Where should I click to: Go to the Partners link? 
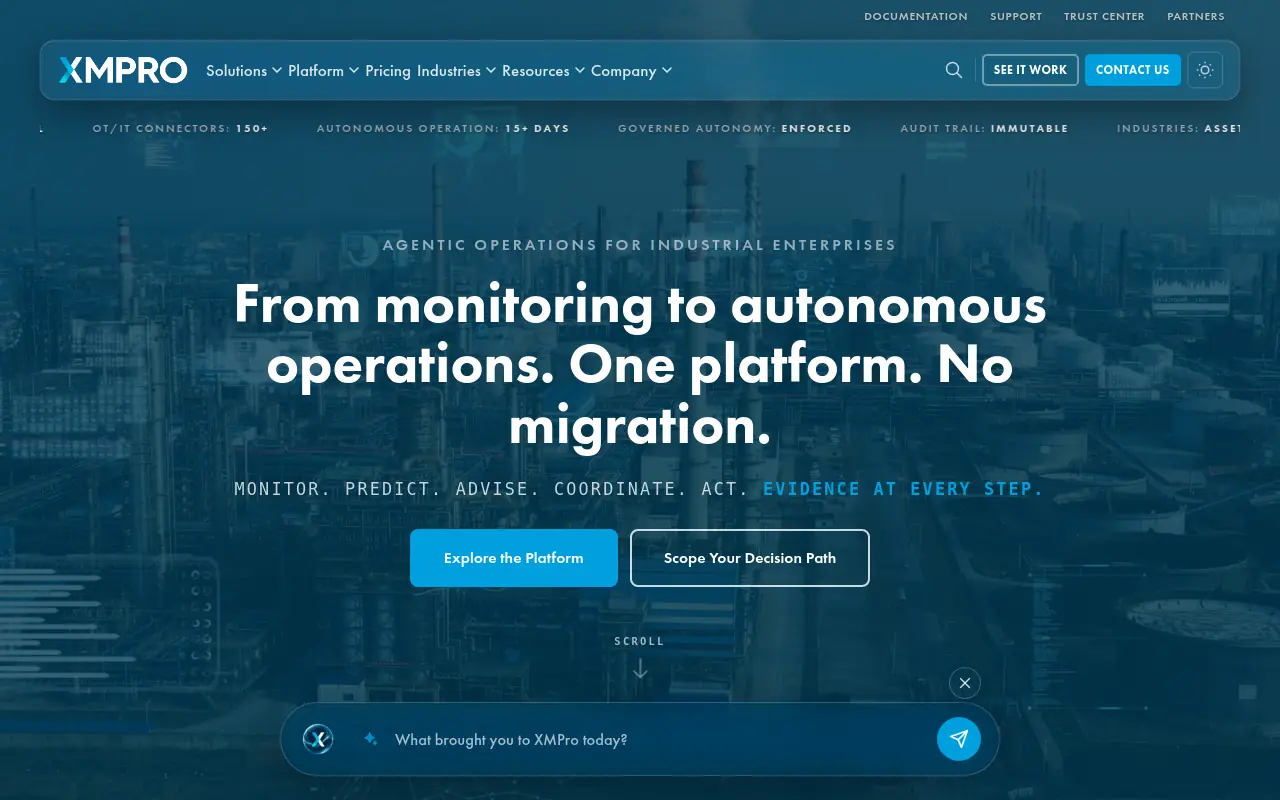tap(1196, 16)
